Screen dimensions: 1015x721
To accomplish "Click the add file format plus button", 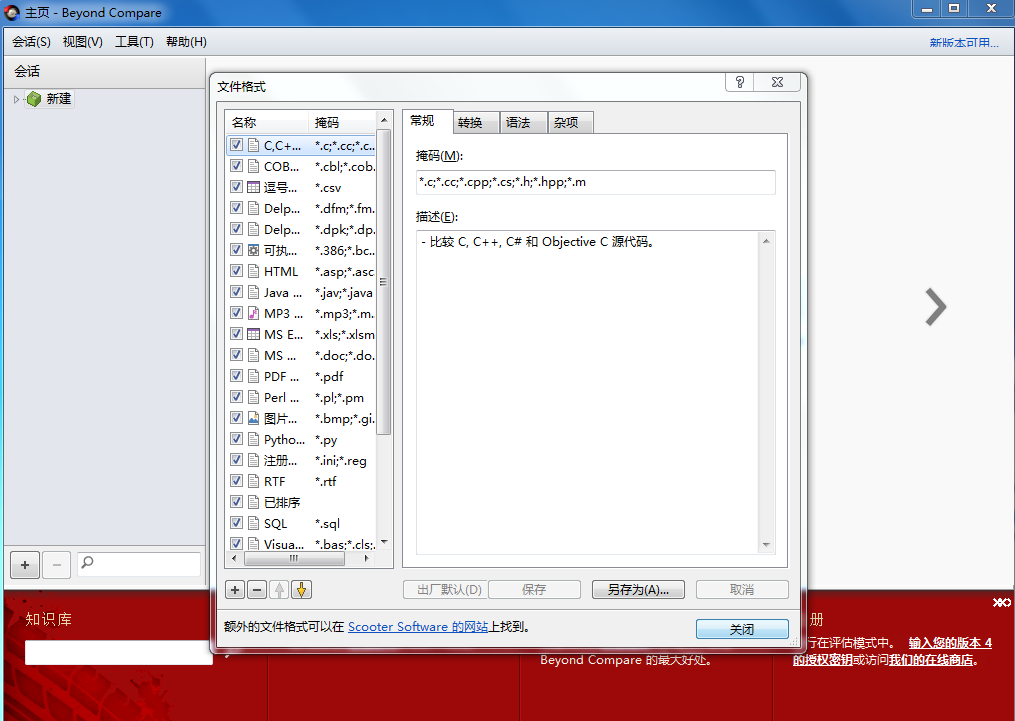I will coord(235,590).
